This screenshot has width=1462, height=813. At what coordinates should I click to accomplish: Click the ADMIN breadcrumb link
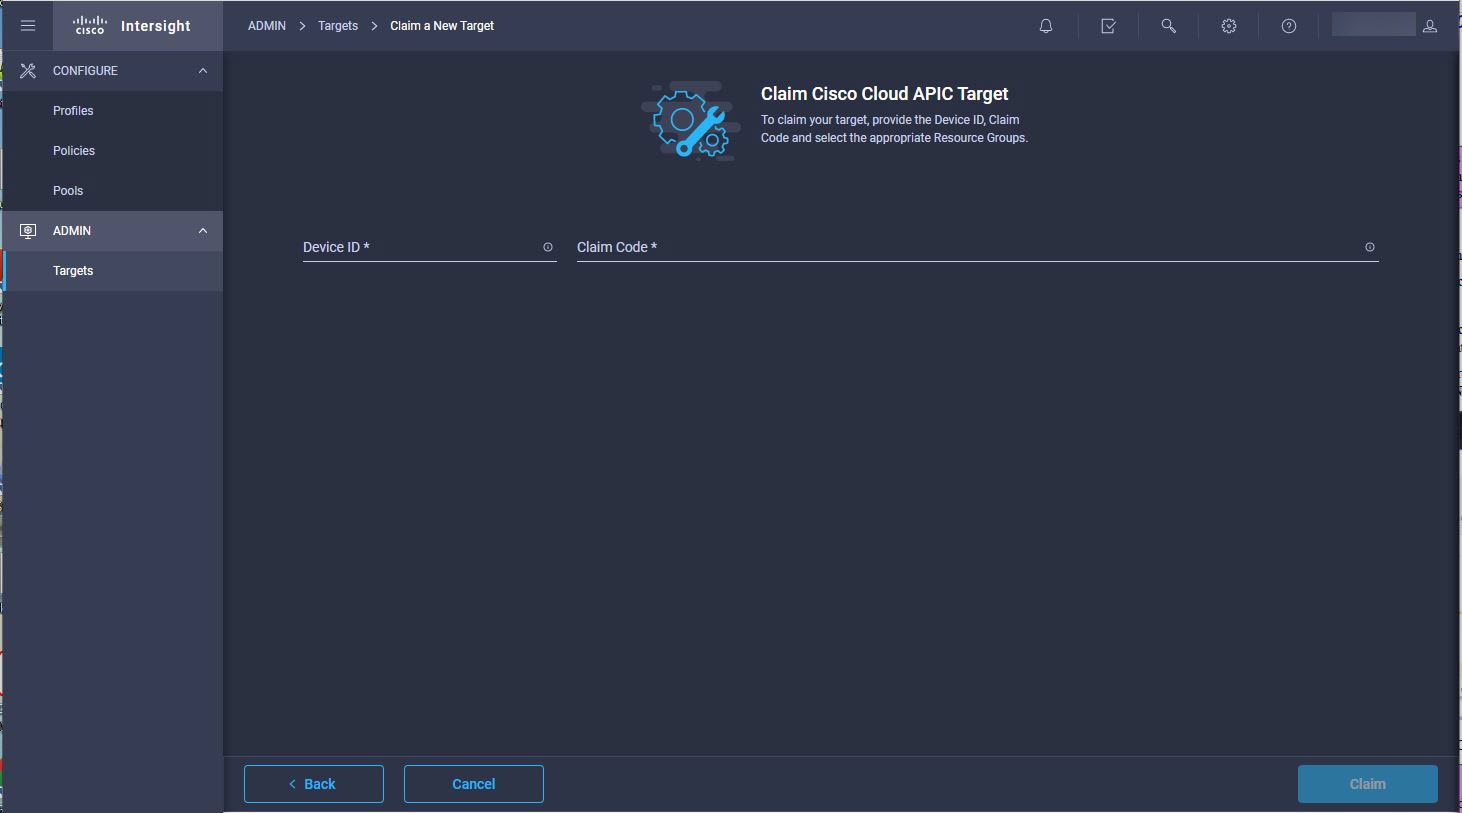267,26
